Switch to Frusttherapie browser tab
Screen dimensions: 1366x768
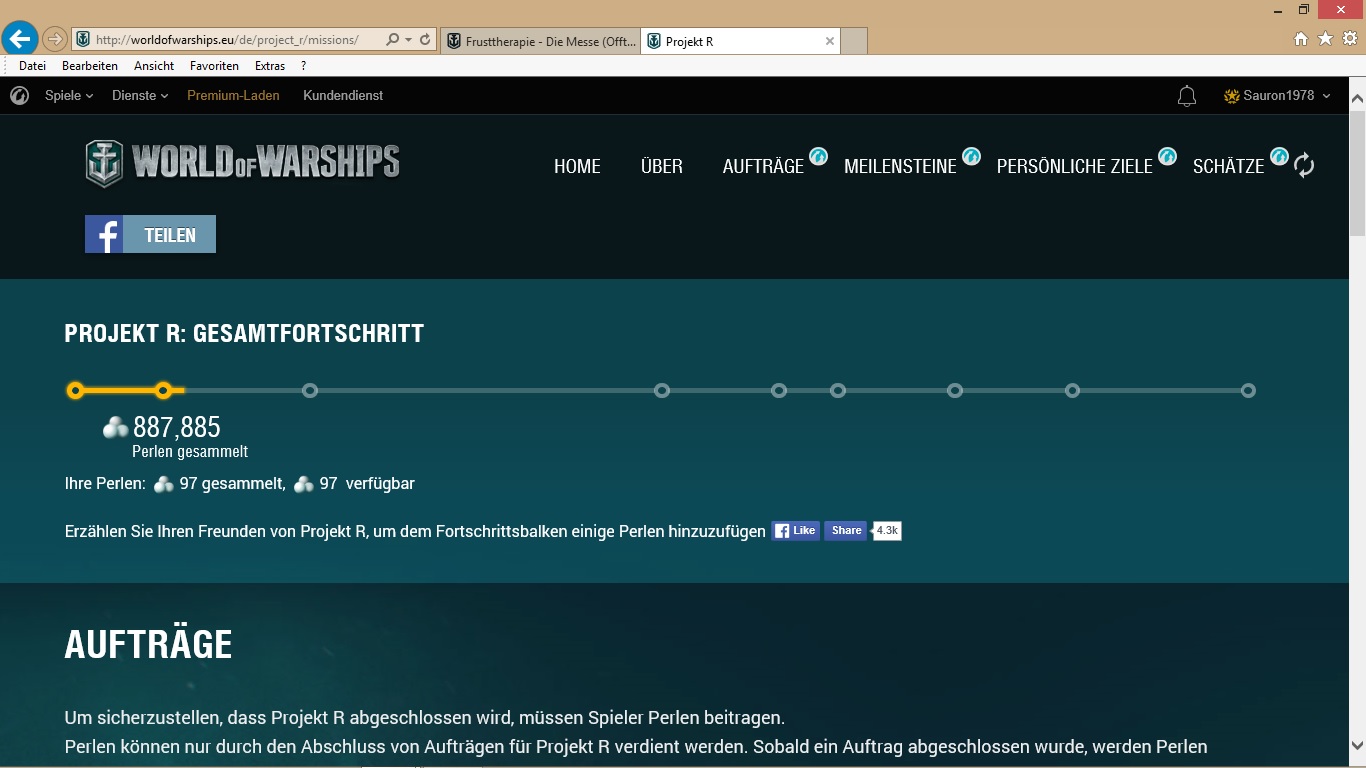[540, 41]
